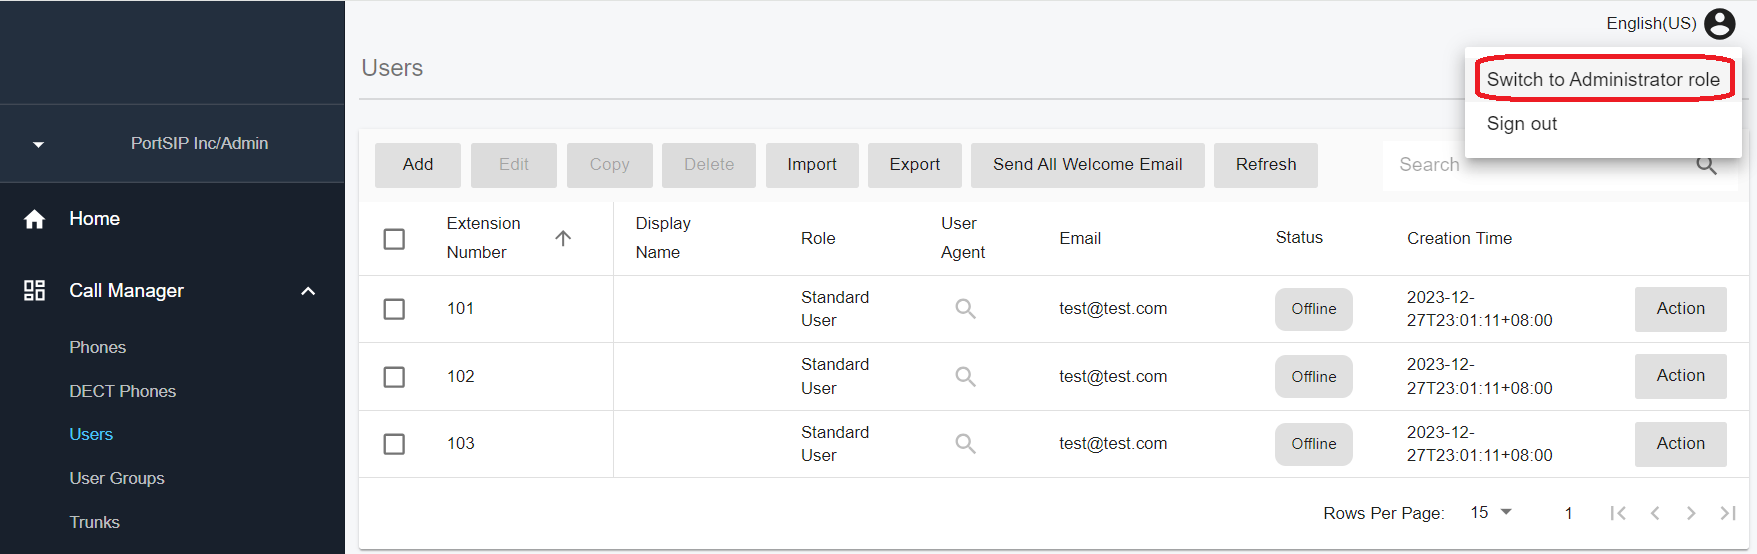Click User Agent magnifier for extension 101

point(965,309)
